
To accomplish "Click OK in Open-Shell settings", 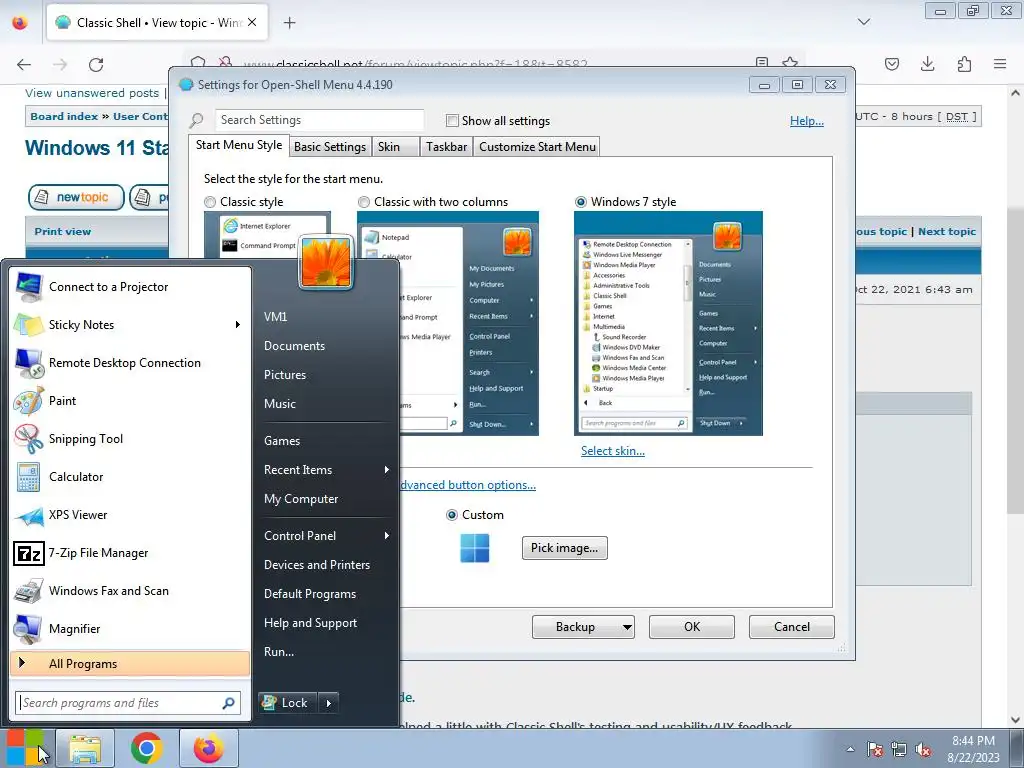I will click(692, 627).
